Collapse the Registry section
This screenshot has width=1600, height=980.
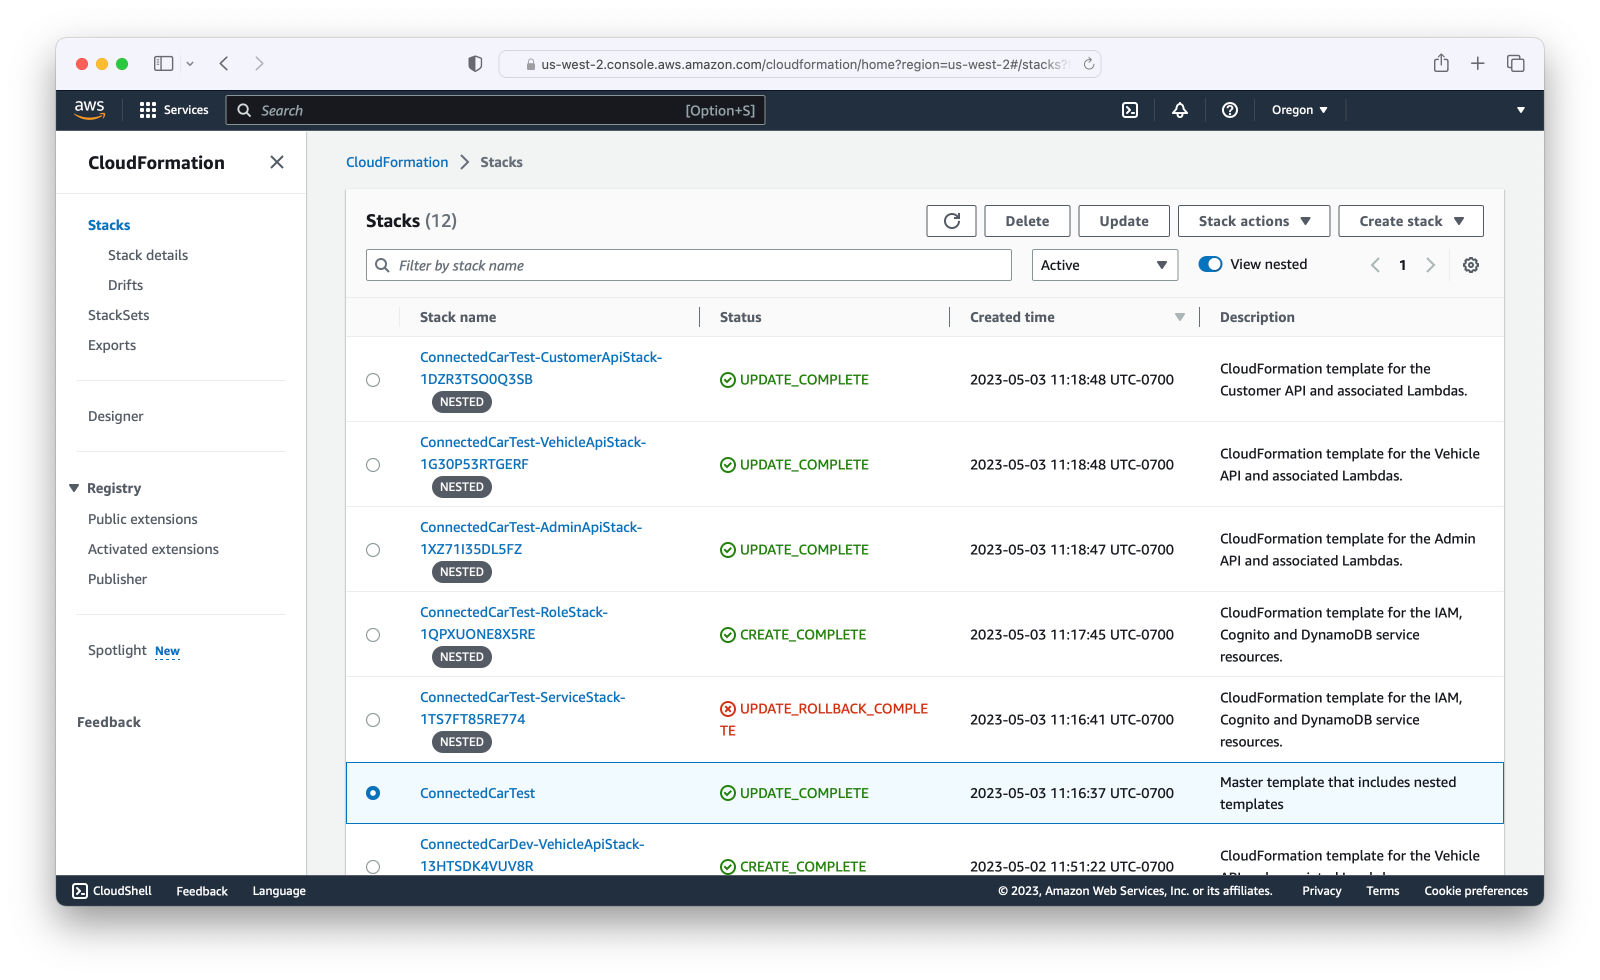tap(74, 488)
